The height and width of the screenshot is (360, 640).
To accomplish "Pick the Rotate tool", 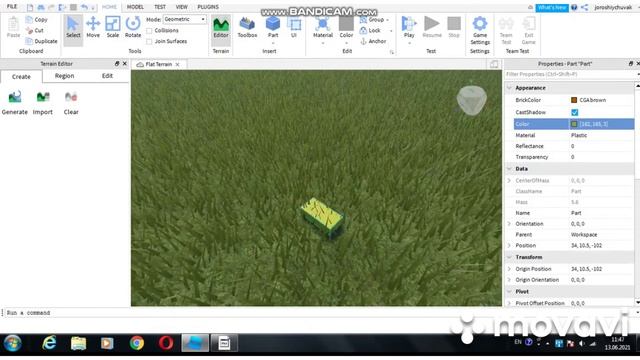I will point(133,27).
